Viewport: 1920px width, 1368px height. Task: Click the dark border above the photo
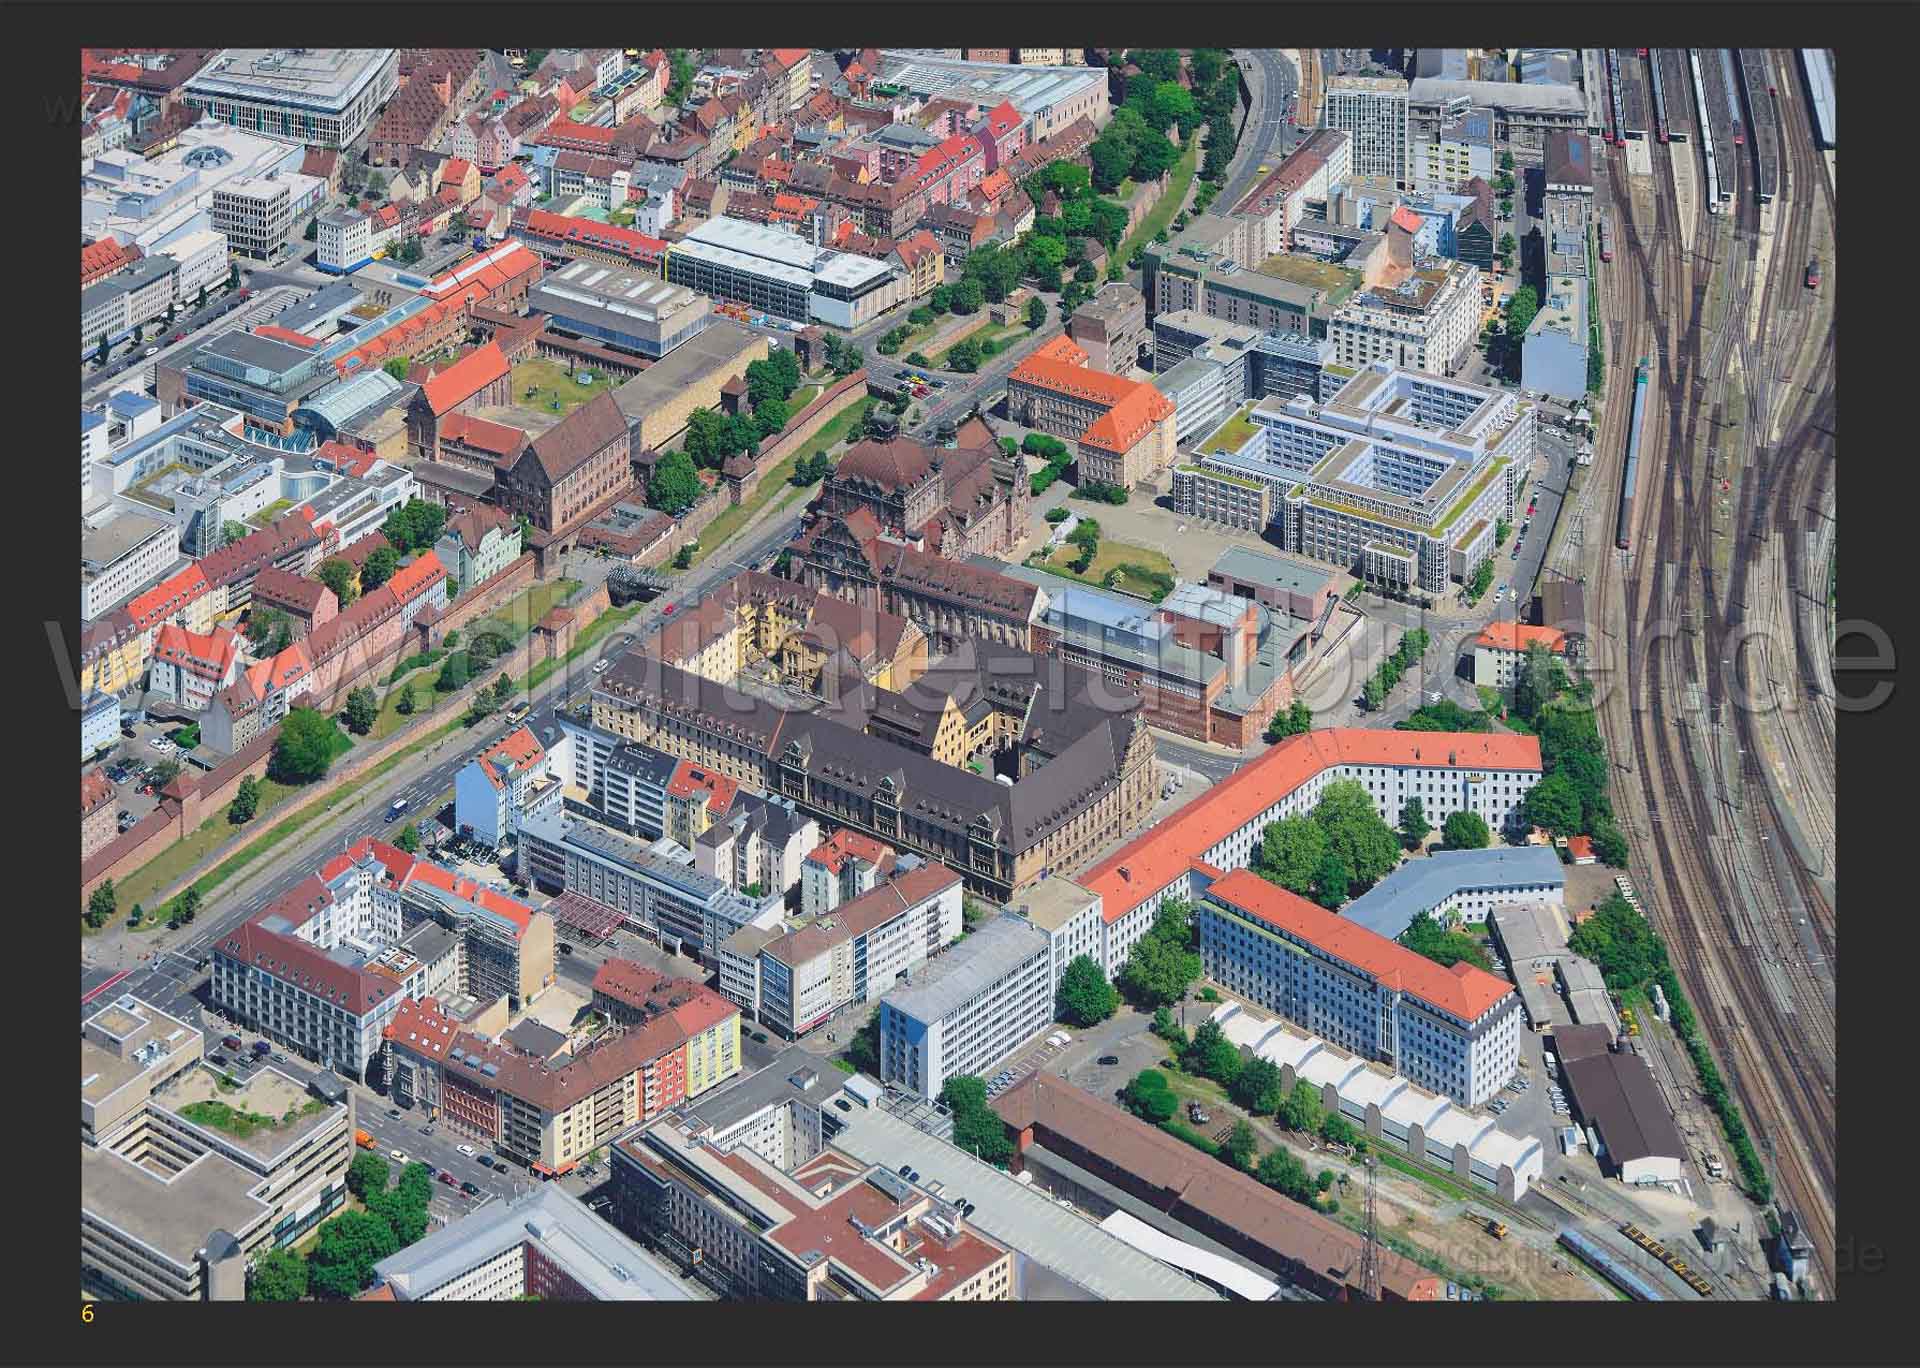point(960,22)
